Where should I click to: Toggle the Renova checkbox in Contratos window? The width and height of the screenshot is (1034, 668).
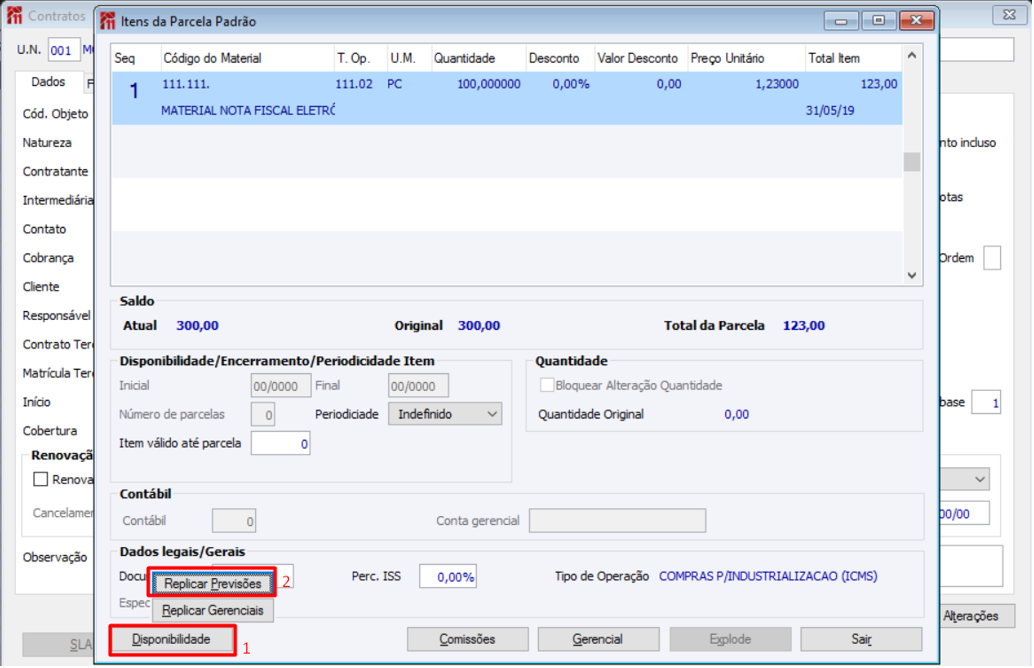point(40,479)
